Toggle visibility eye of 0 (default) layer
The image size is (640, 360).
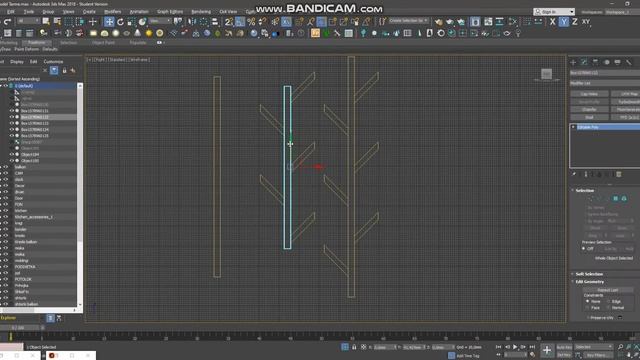tap(5, 86)
